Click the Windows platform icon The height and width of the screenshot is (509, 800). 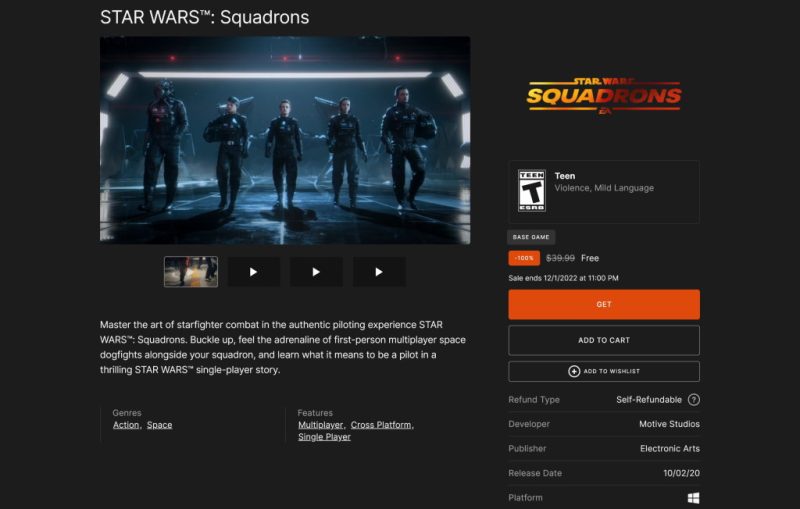tap(693, 498)
